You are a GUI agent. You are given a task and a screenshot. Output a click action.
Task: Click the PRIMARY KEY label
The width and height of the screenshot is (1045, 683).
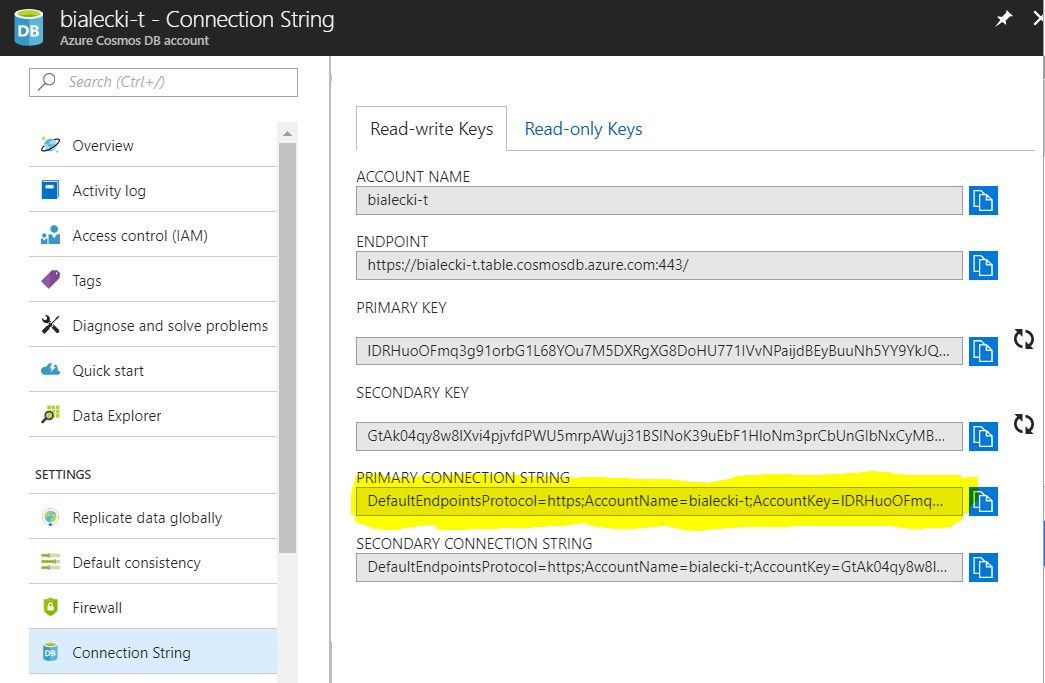tap(401, 308)
